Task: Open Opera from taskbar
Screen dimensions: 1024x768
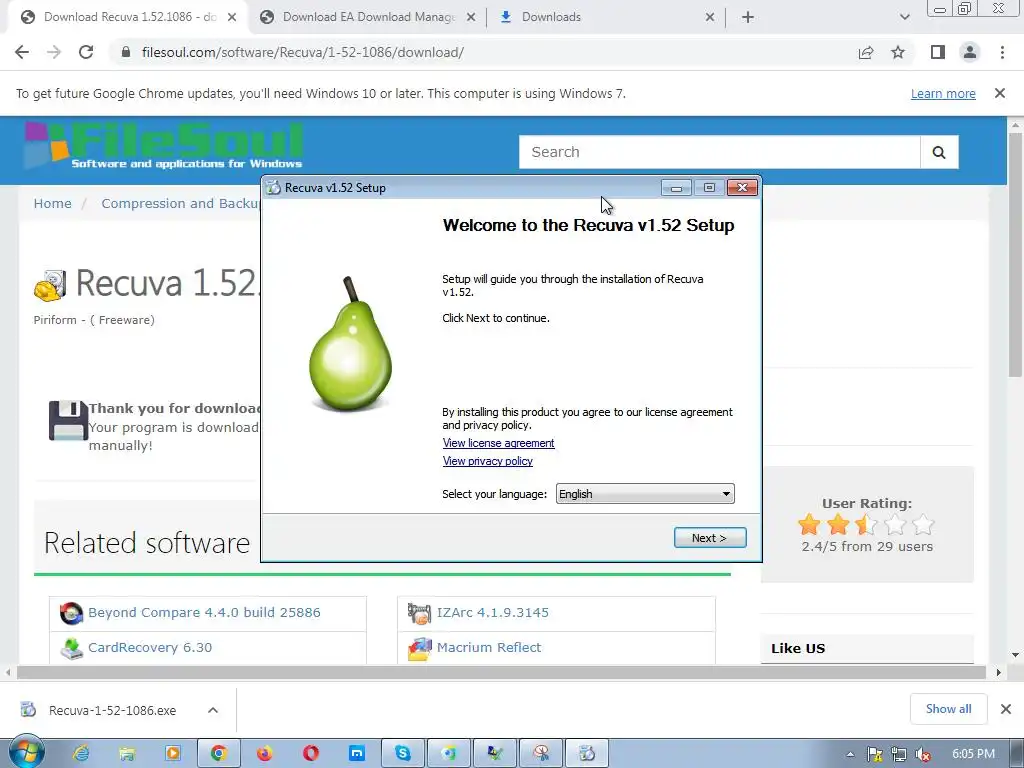Action: point(311,754)
